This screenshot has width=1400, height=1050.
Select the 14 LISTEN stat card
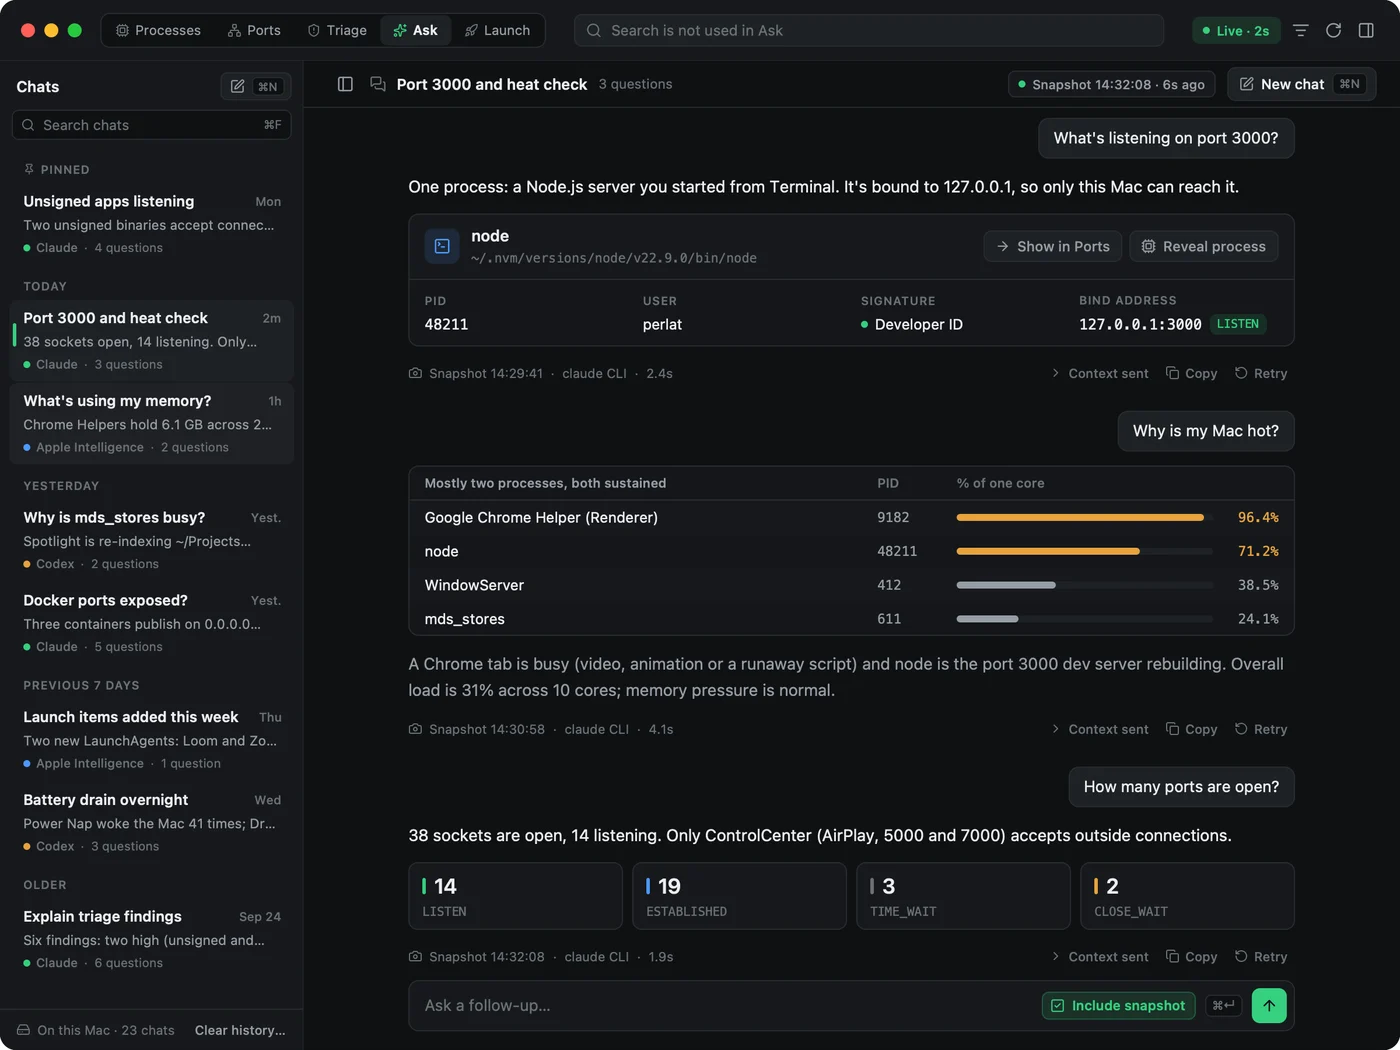(515, 896)
